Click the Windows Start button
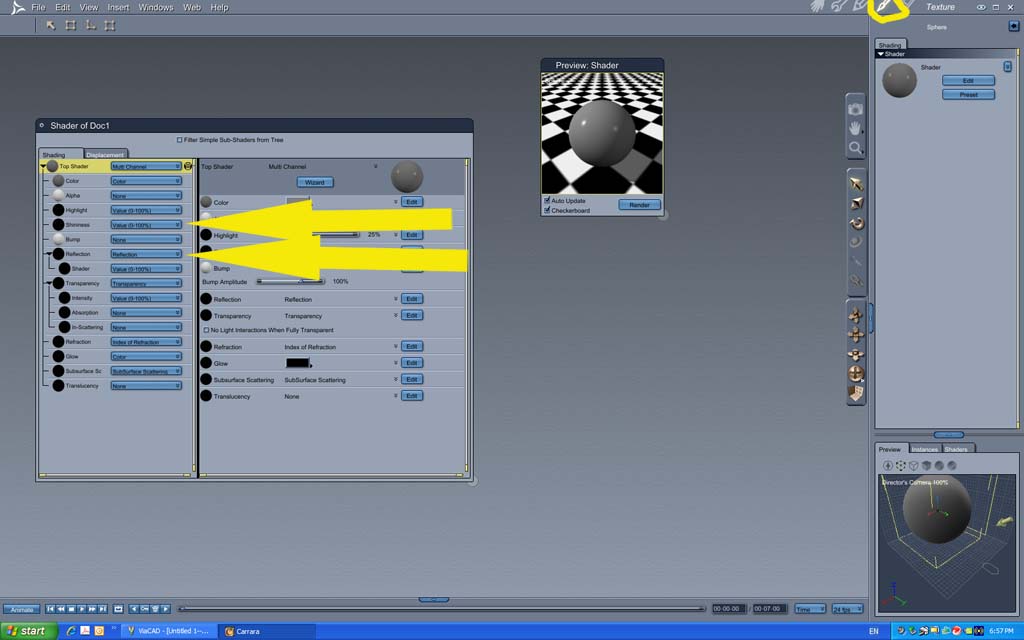1024x640 pixels. tap(27, 631)
